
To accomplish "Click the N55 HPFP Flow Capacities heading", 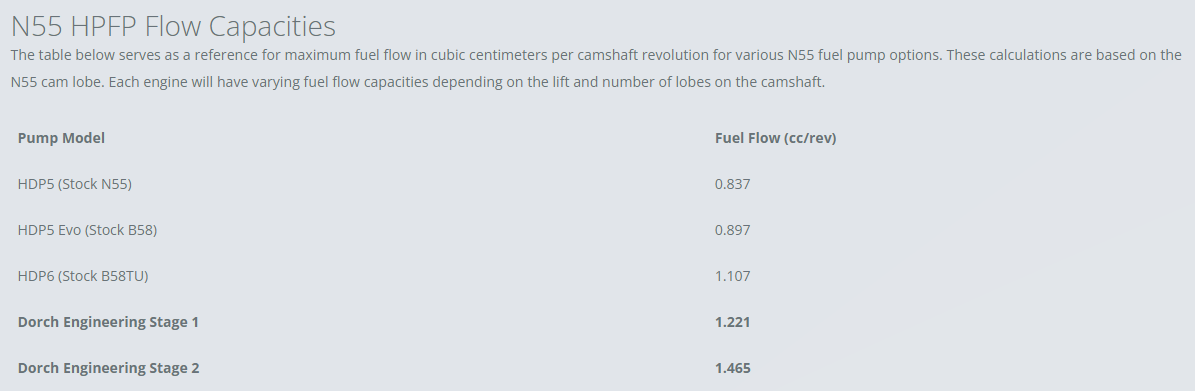I will point(173,26).
